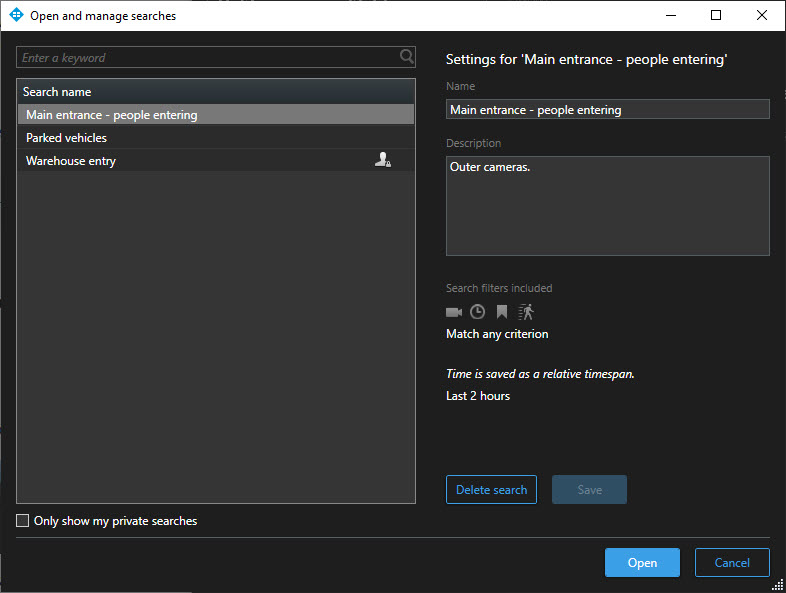Click the magnifier icon in keyword search

406,57
